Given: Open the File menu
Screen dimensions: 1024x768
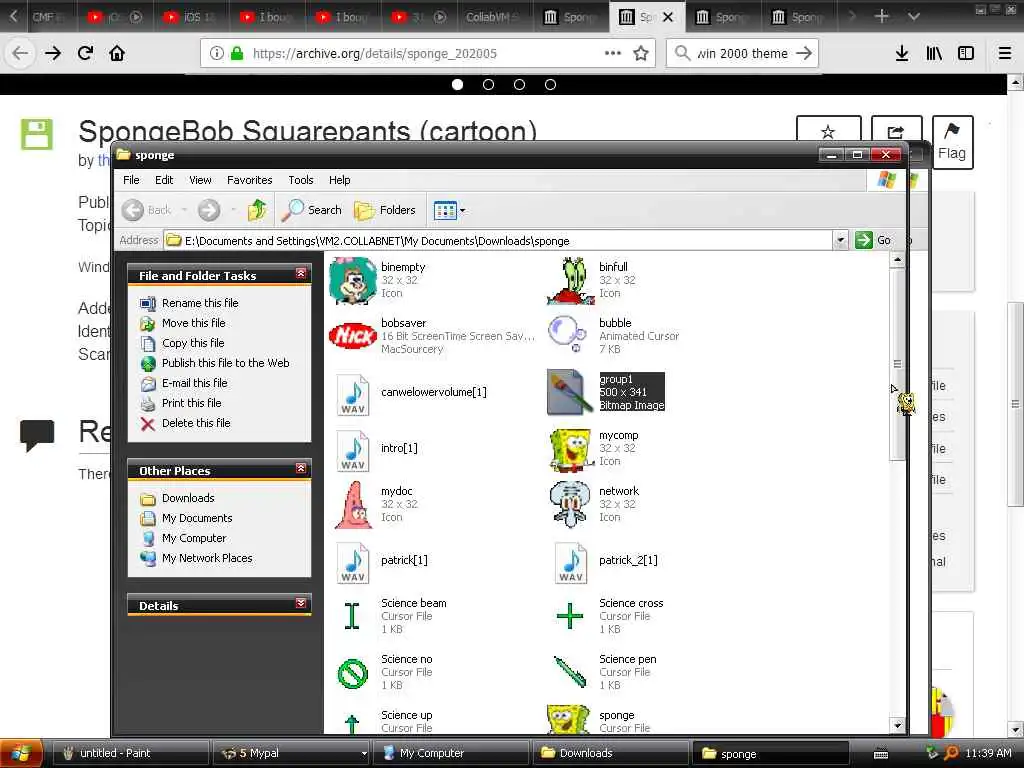Looking at the screenshot, I should pos(131,180).
